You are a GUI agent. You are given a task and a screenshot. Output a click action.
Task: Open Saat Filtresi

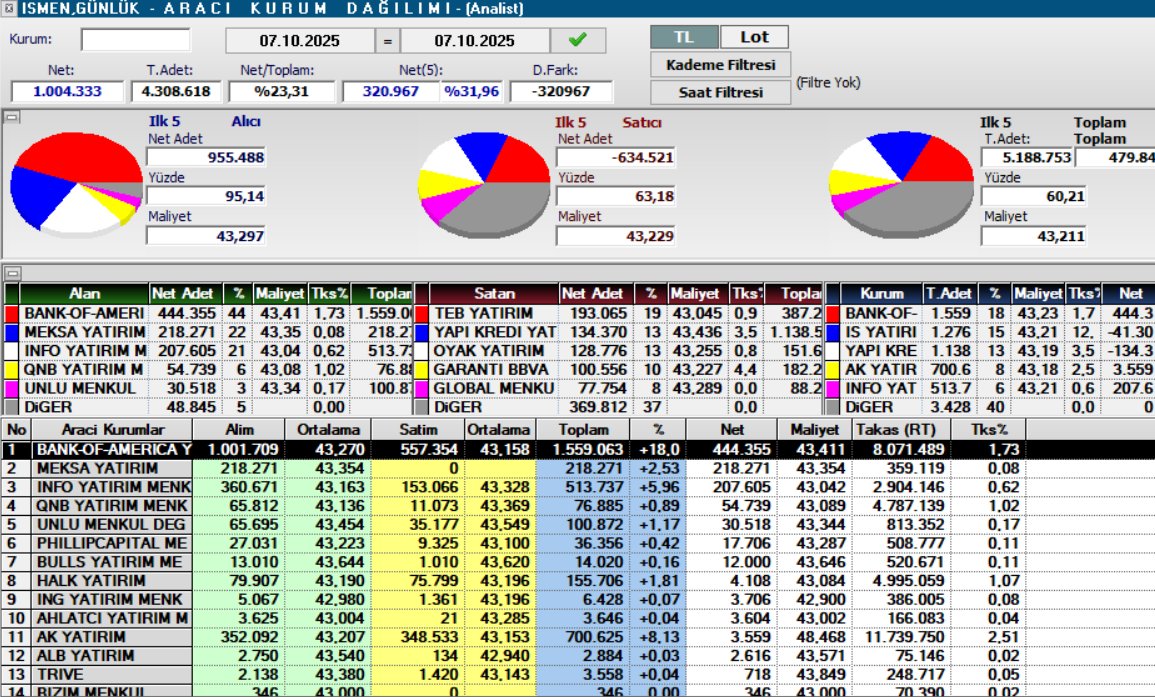[x=720, y=92]
